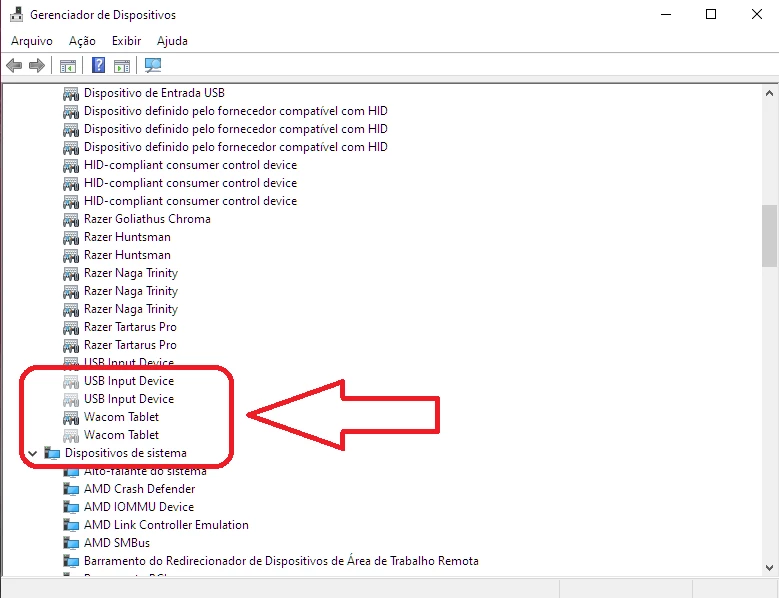The height and width of the screenshot is (598, 779).
Task: Click the scrollbar down arrow
Action: tap(769, 568)
